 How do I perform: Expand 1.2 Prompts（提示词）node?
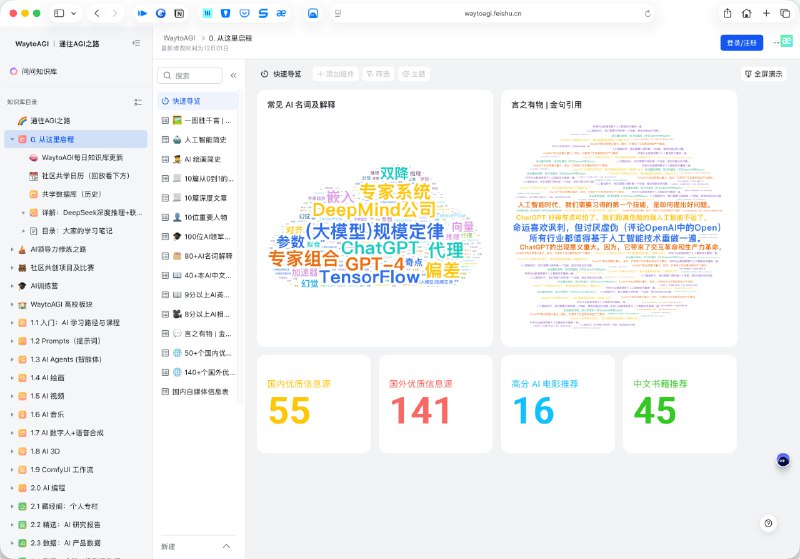pyautogui.click(x=12, y=341)
